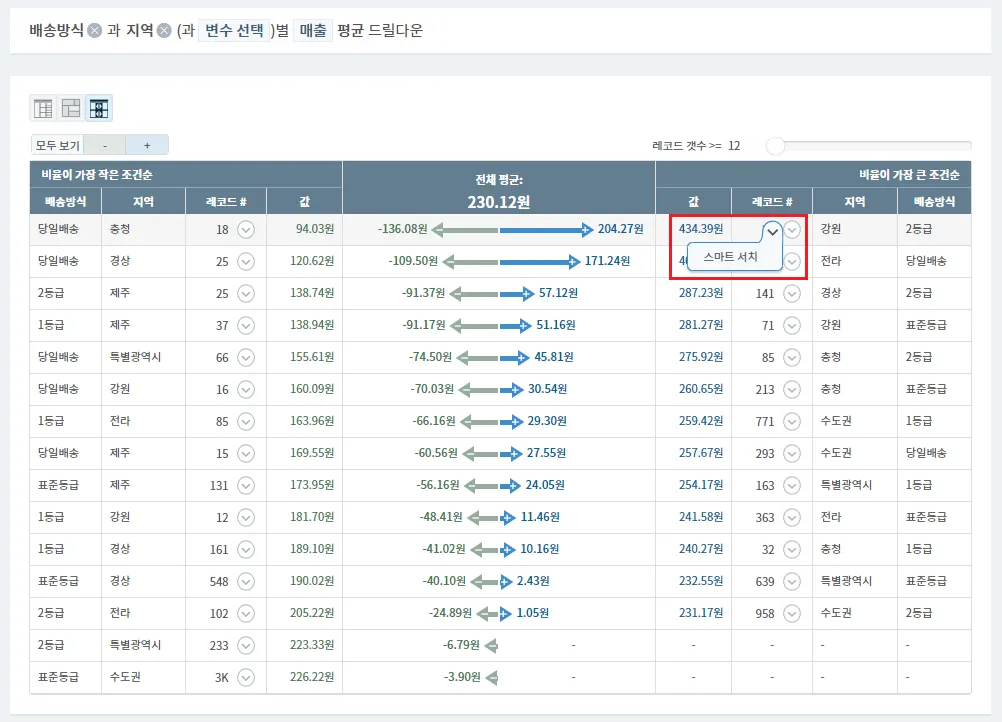
Task: Expand the 표준등급 수도권 row with 3K records
Action: 246,677
